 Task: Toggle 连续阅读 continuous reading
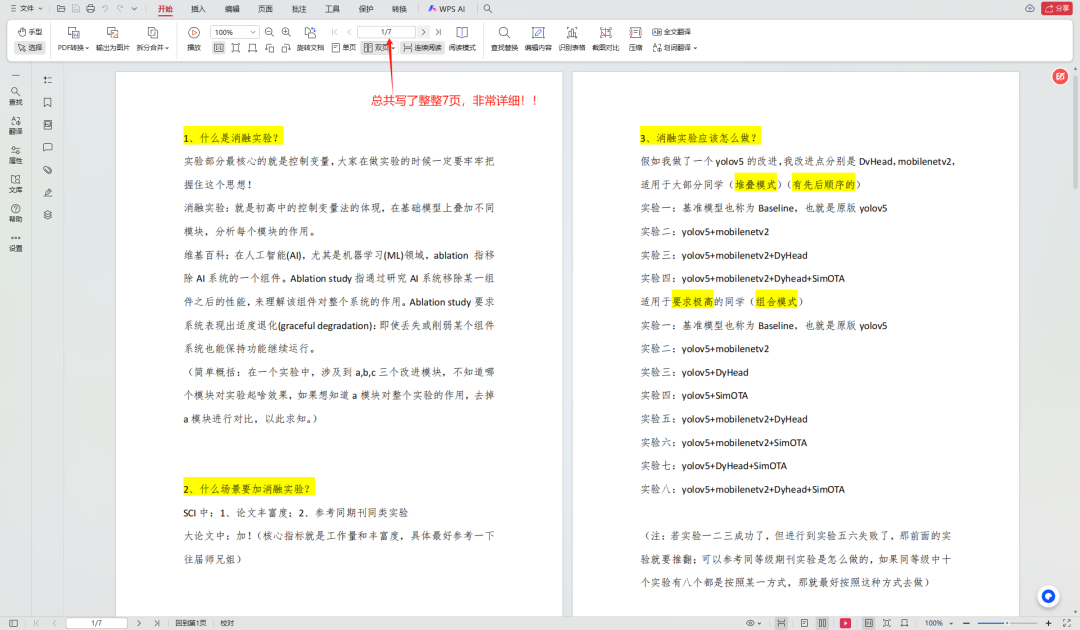pos(422,48)
